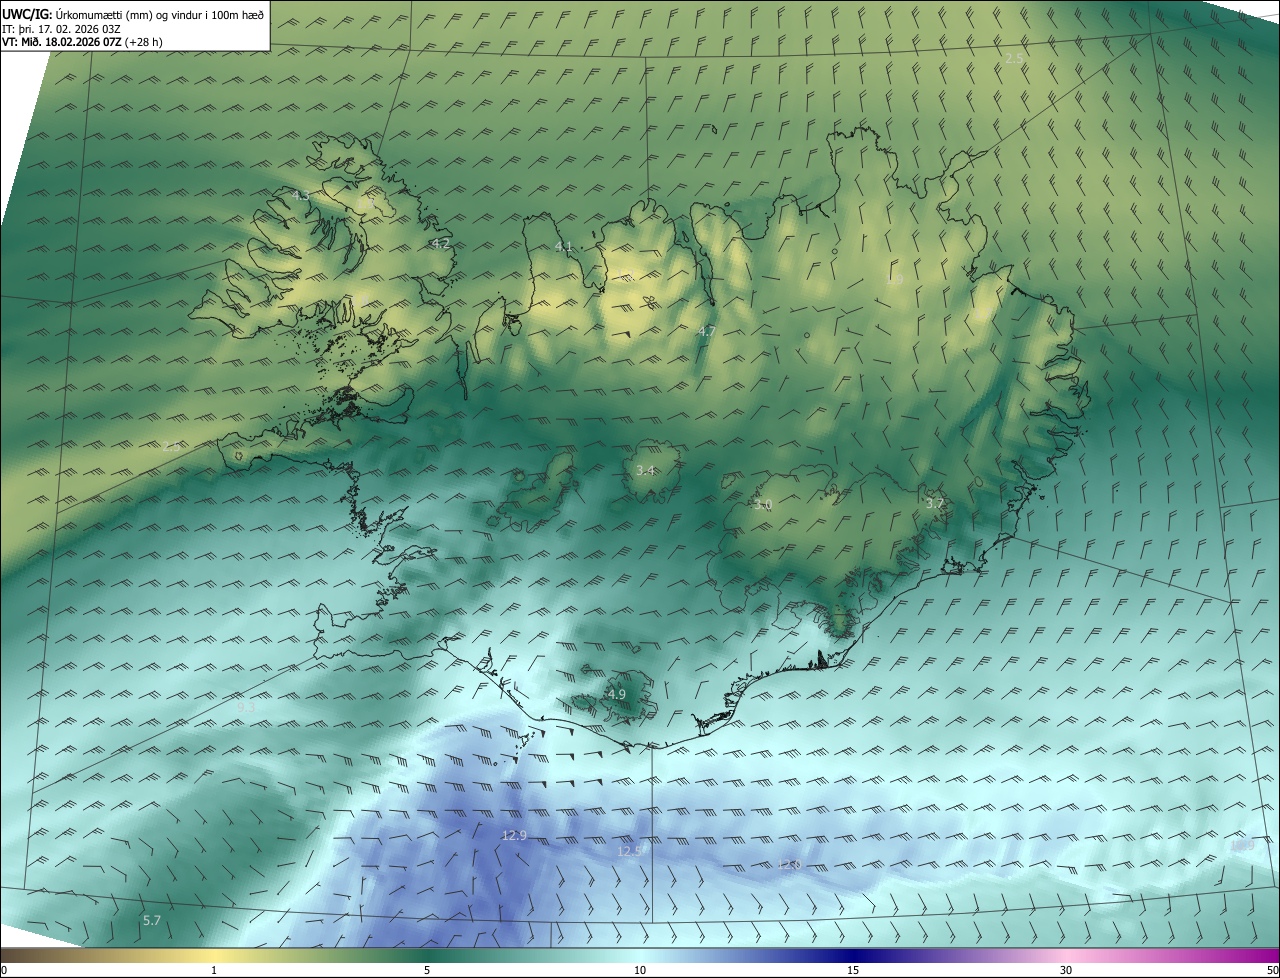Click the 3.7 value label on the map
This screenshot has width=1280, height=978.
pos(935,503)
